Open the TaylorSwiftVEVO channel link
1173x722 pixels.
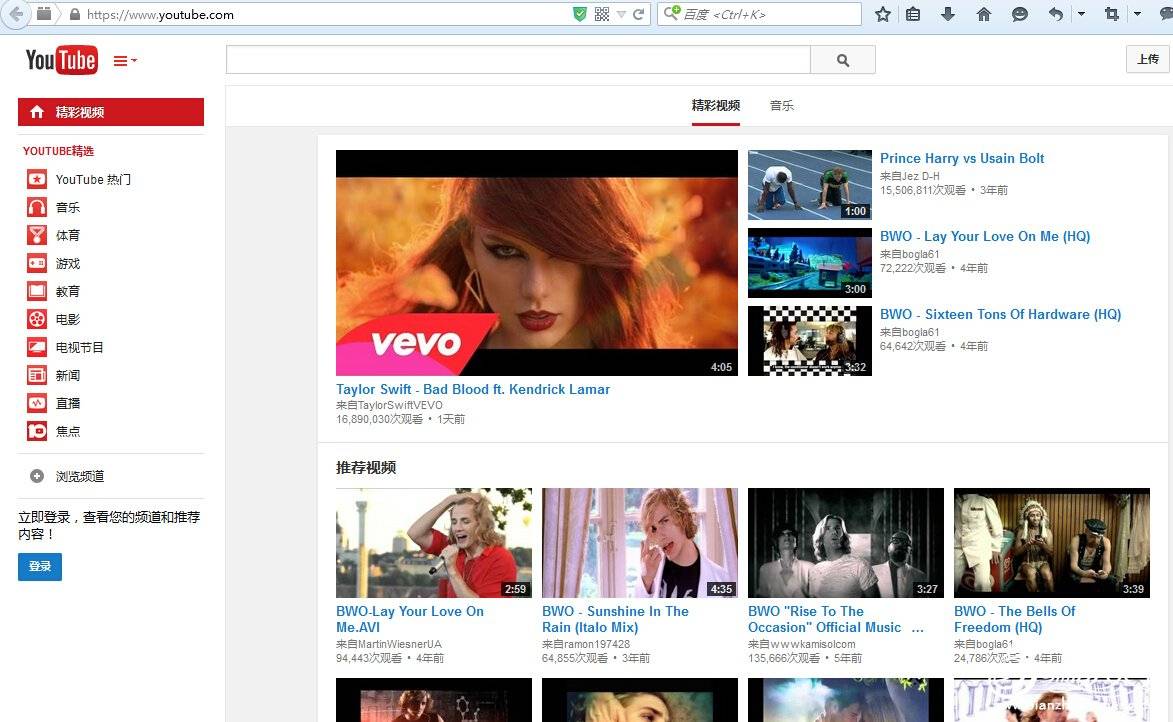point(400,406)
